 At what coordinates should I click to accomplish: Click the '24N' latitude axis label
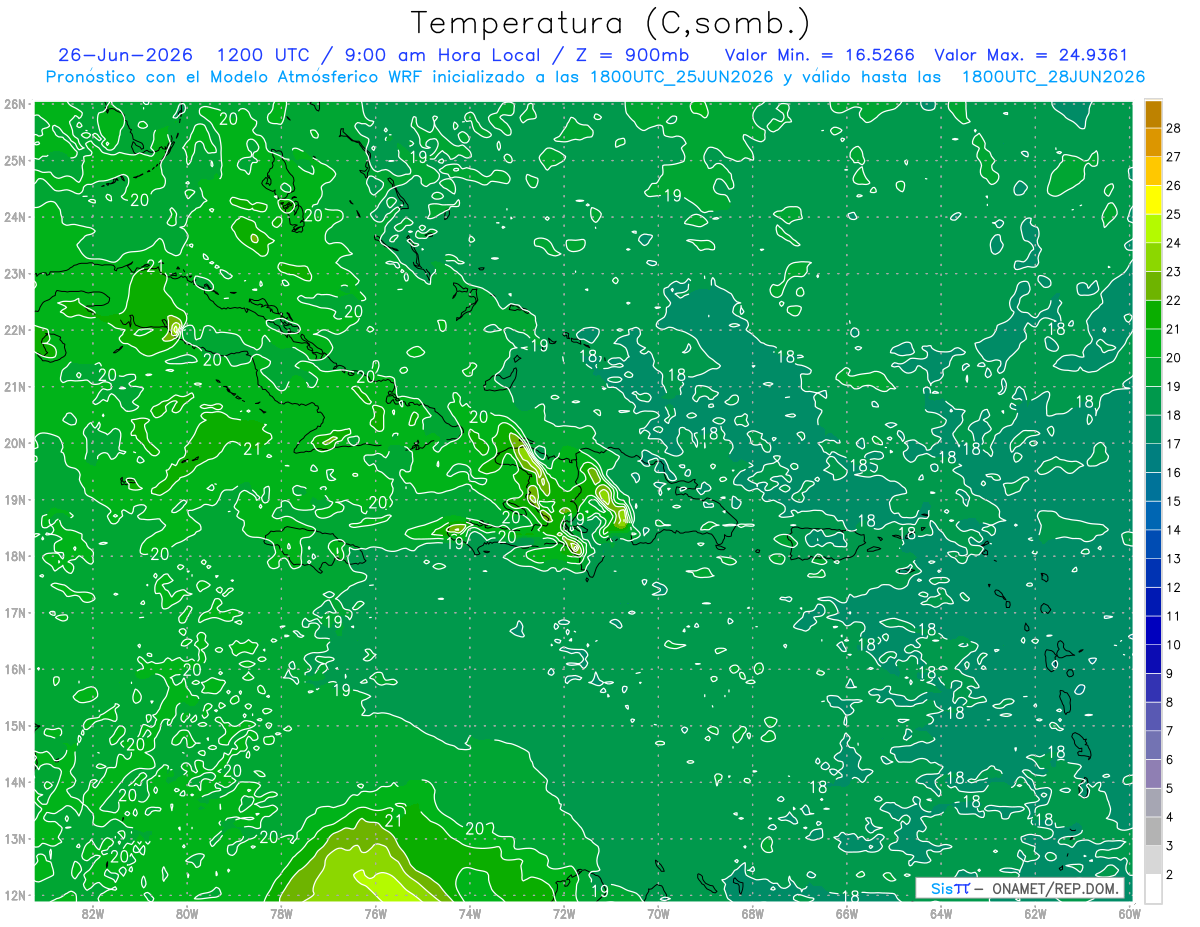[x=14, y=217]
